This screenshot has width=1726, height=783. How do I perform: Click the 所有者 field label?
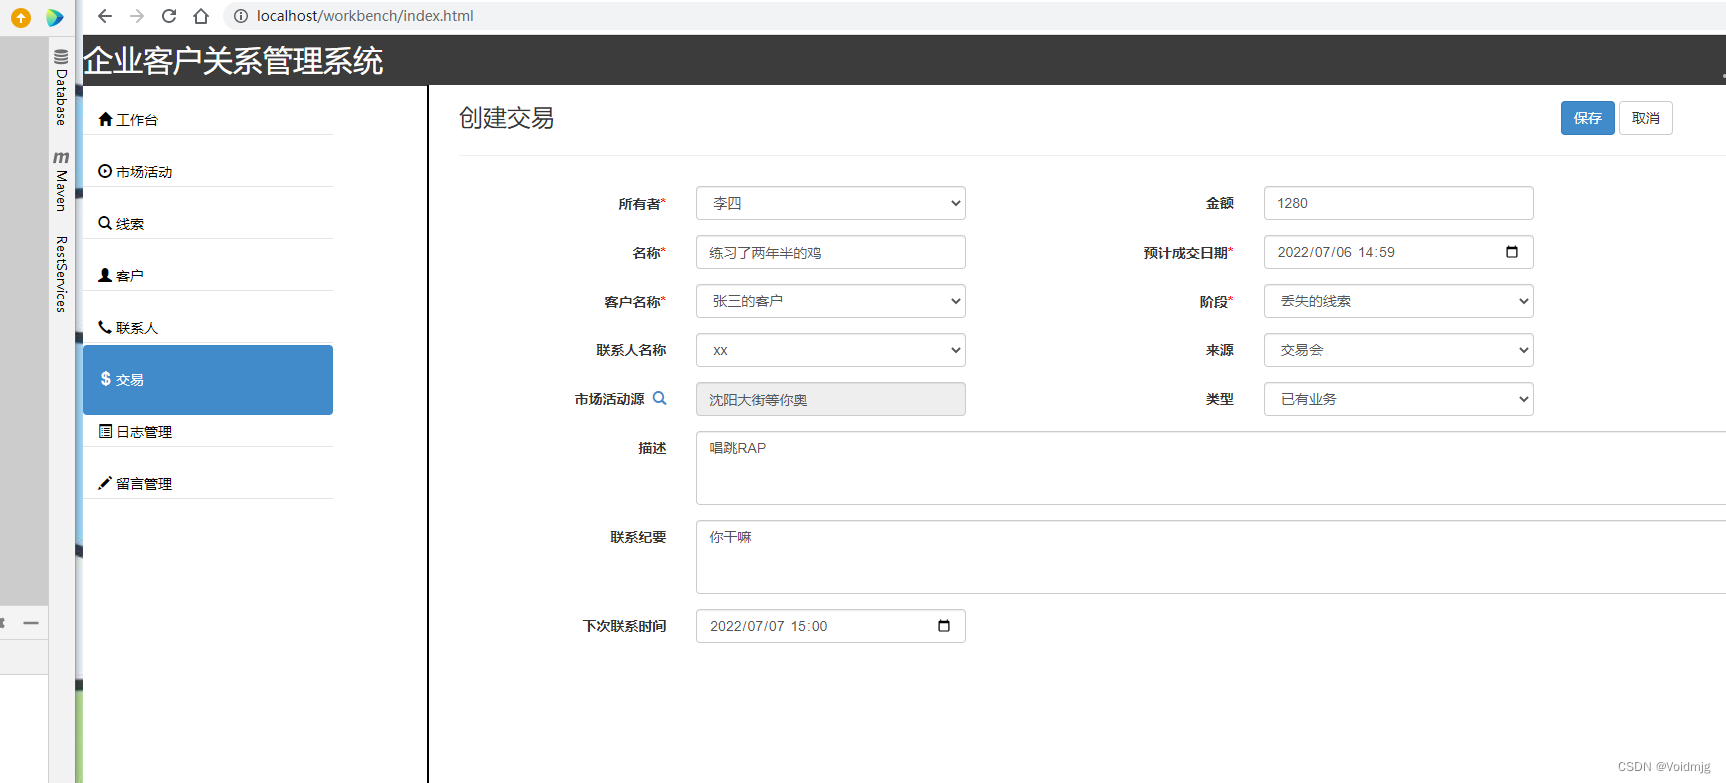click(641, 203)
